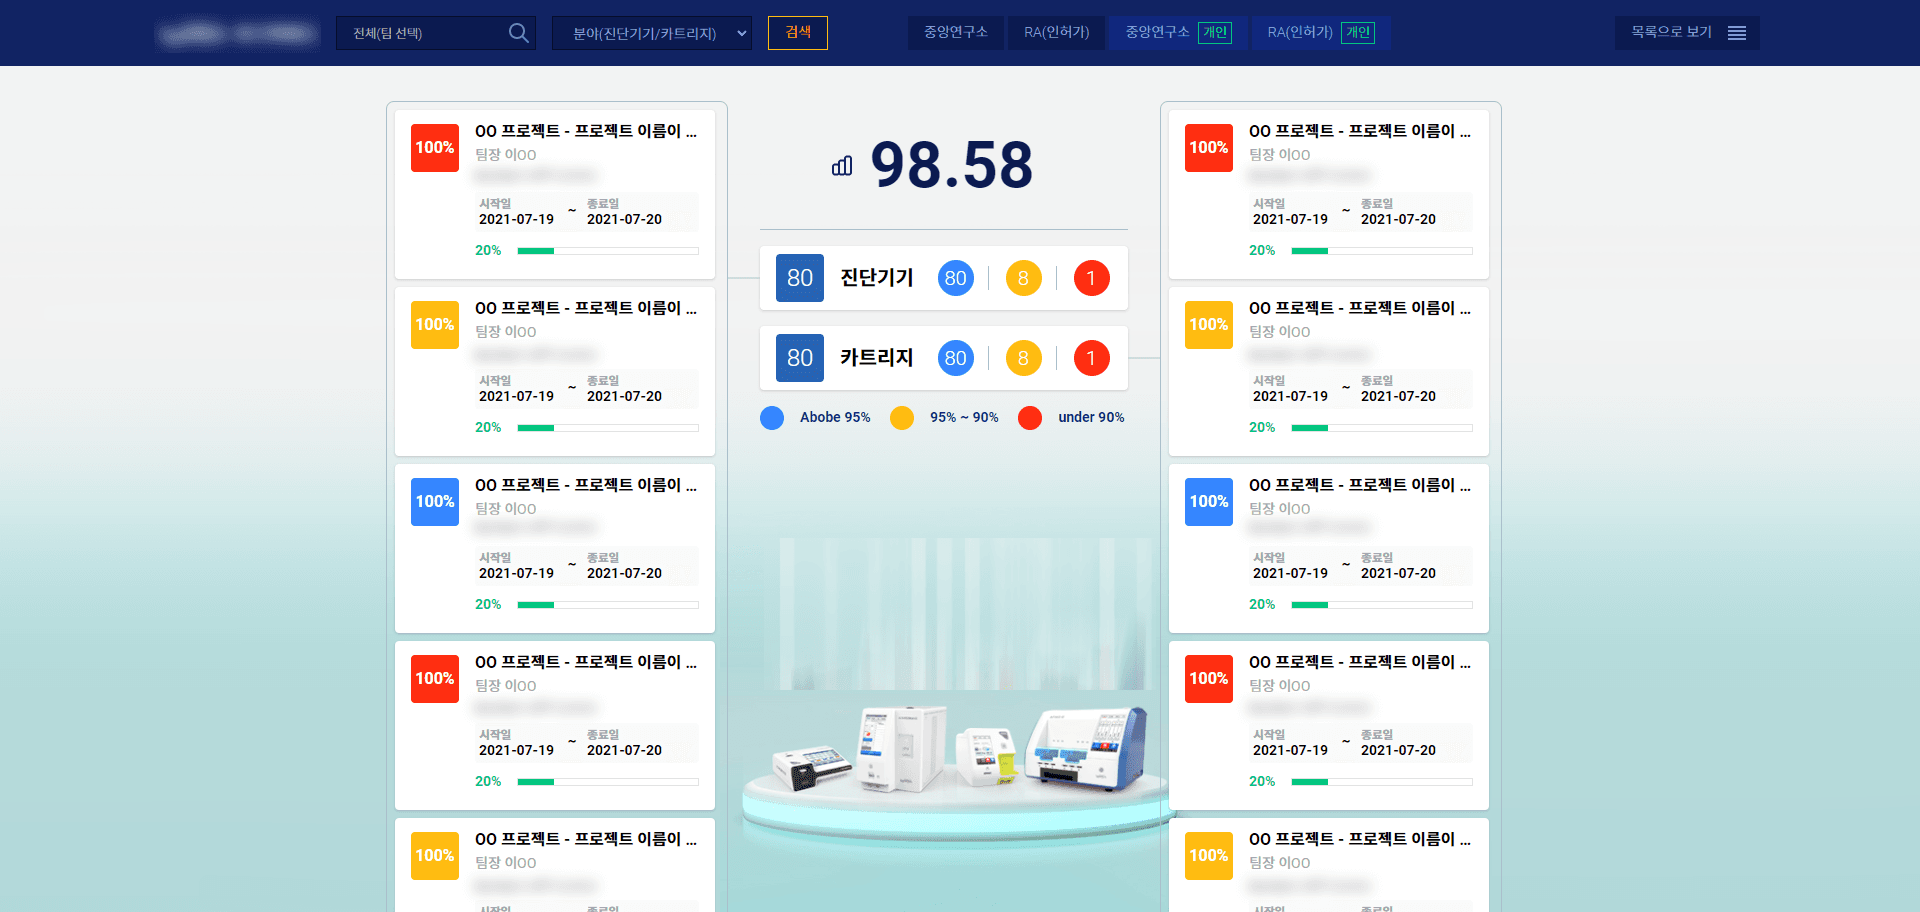Click blue 100% badge on third right card
The height and width of the screenshot is (912, 1920).
coord(1208,502)
